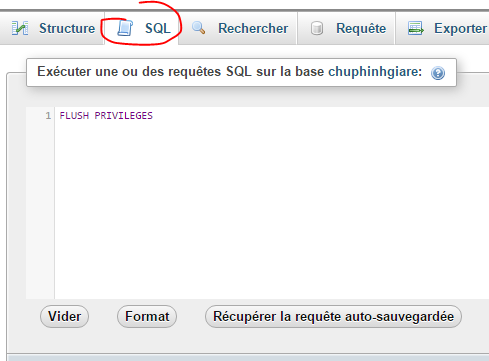
Task: Click the Vider button
Action: click(64, 316)
